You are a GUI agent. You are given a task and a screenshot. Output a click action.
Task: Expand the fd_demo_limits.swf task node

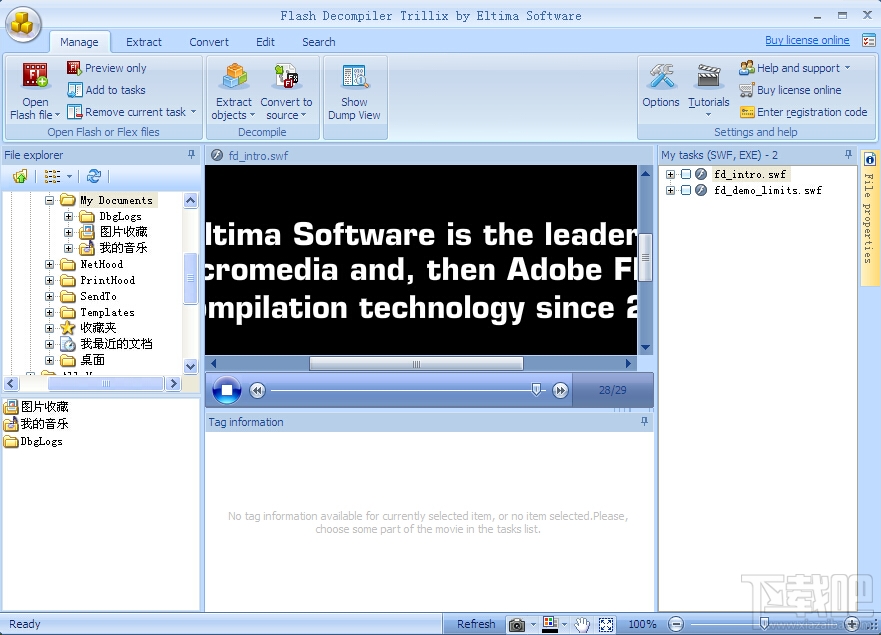tap(670, 190)
